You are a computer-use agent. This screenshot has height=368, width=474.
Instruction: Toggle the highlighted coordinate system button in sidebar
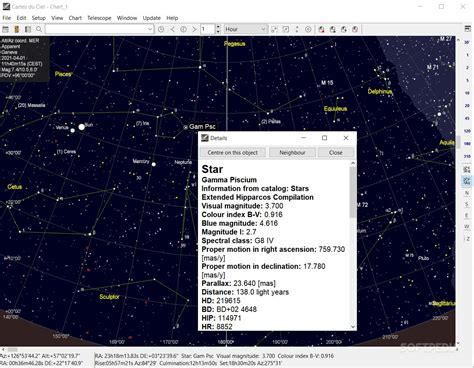click(x=467, y=181)
